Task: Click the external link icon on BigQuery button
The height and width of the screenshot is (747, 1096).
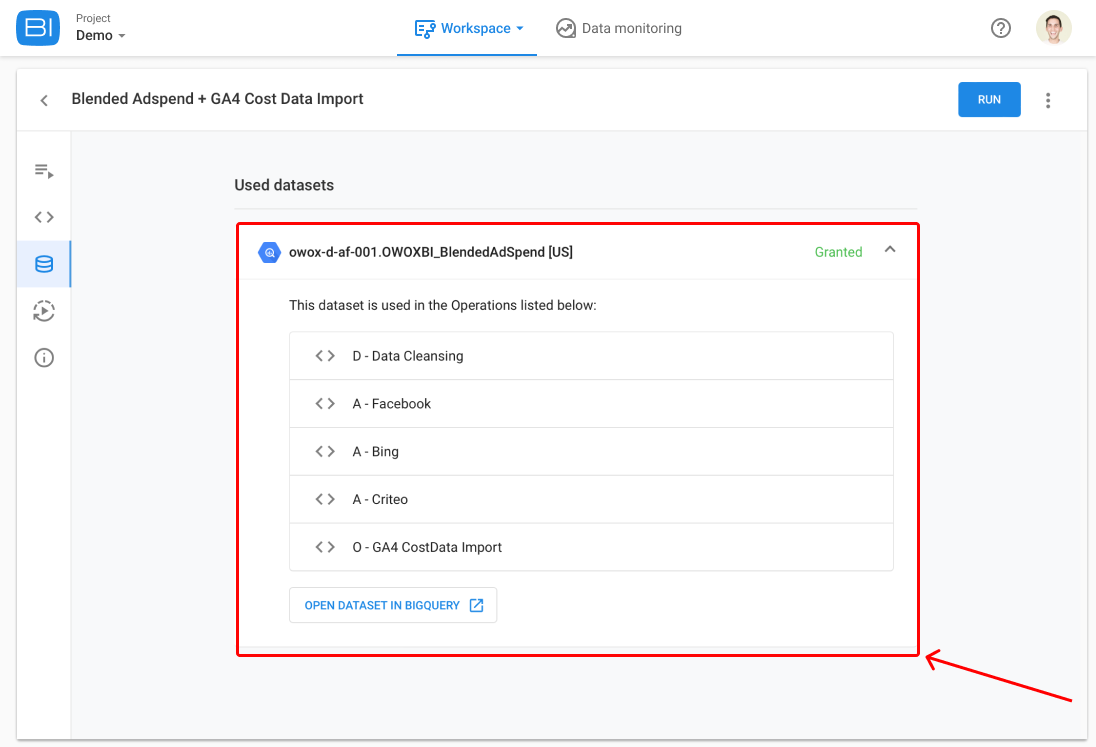Action: (x=476, y=605)
